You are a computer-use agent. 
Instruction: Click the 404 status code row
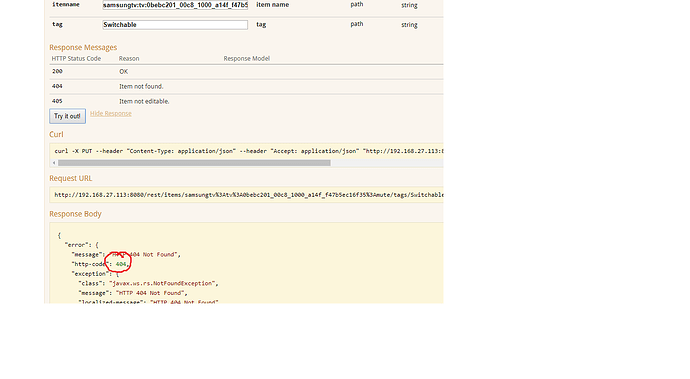tap(246, 86)
